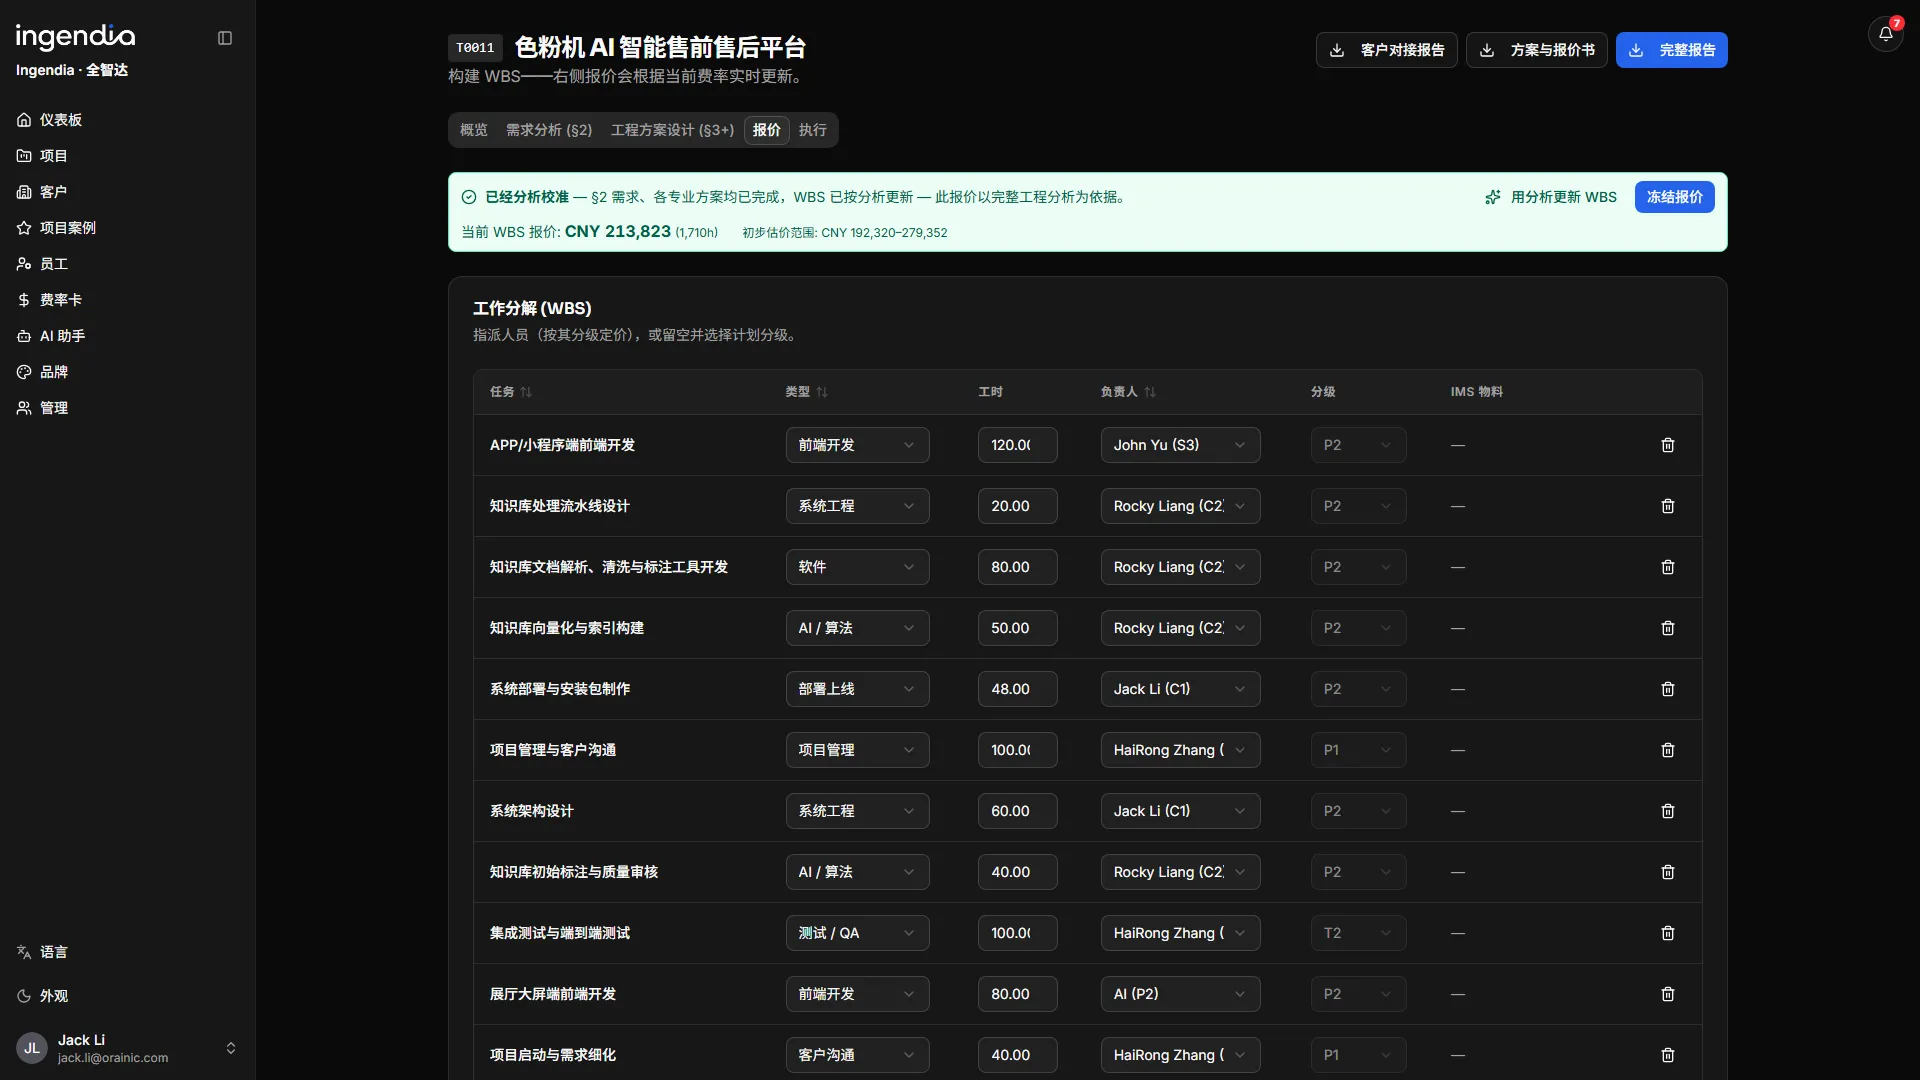Screen dimensions: 1920x1080
Task: Sort table by 任务 column
Action: 511,392
